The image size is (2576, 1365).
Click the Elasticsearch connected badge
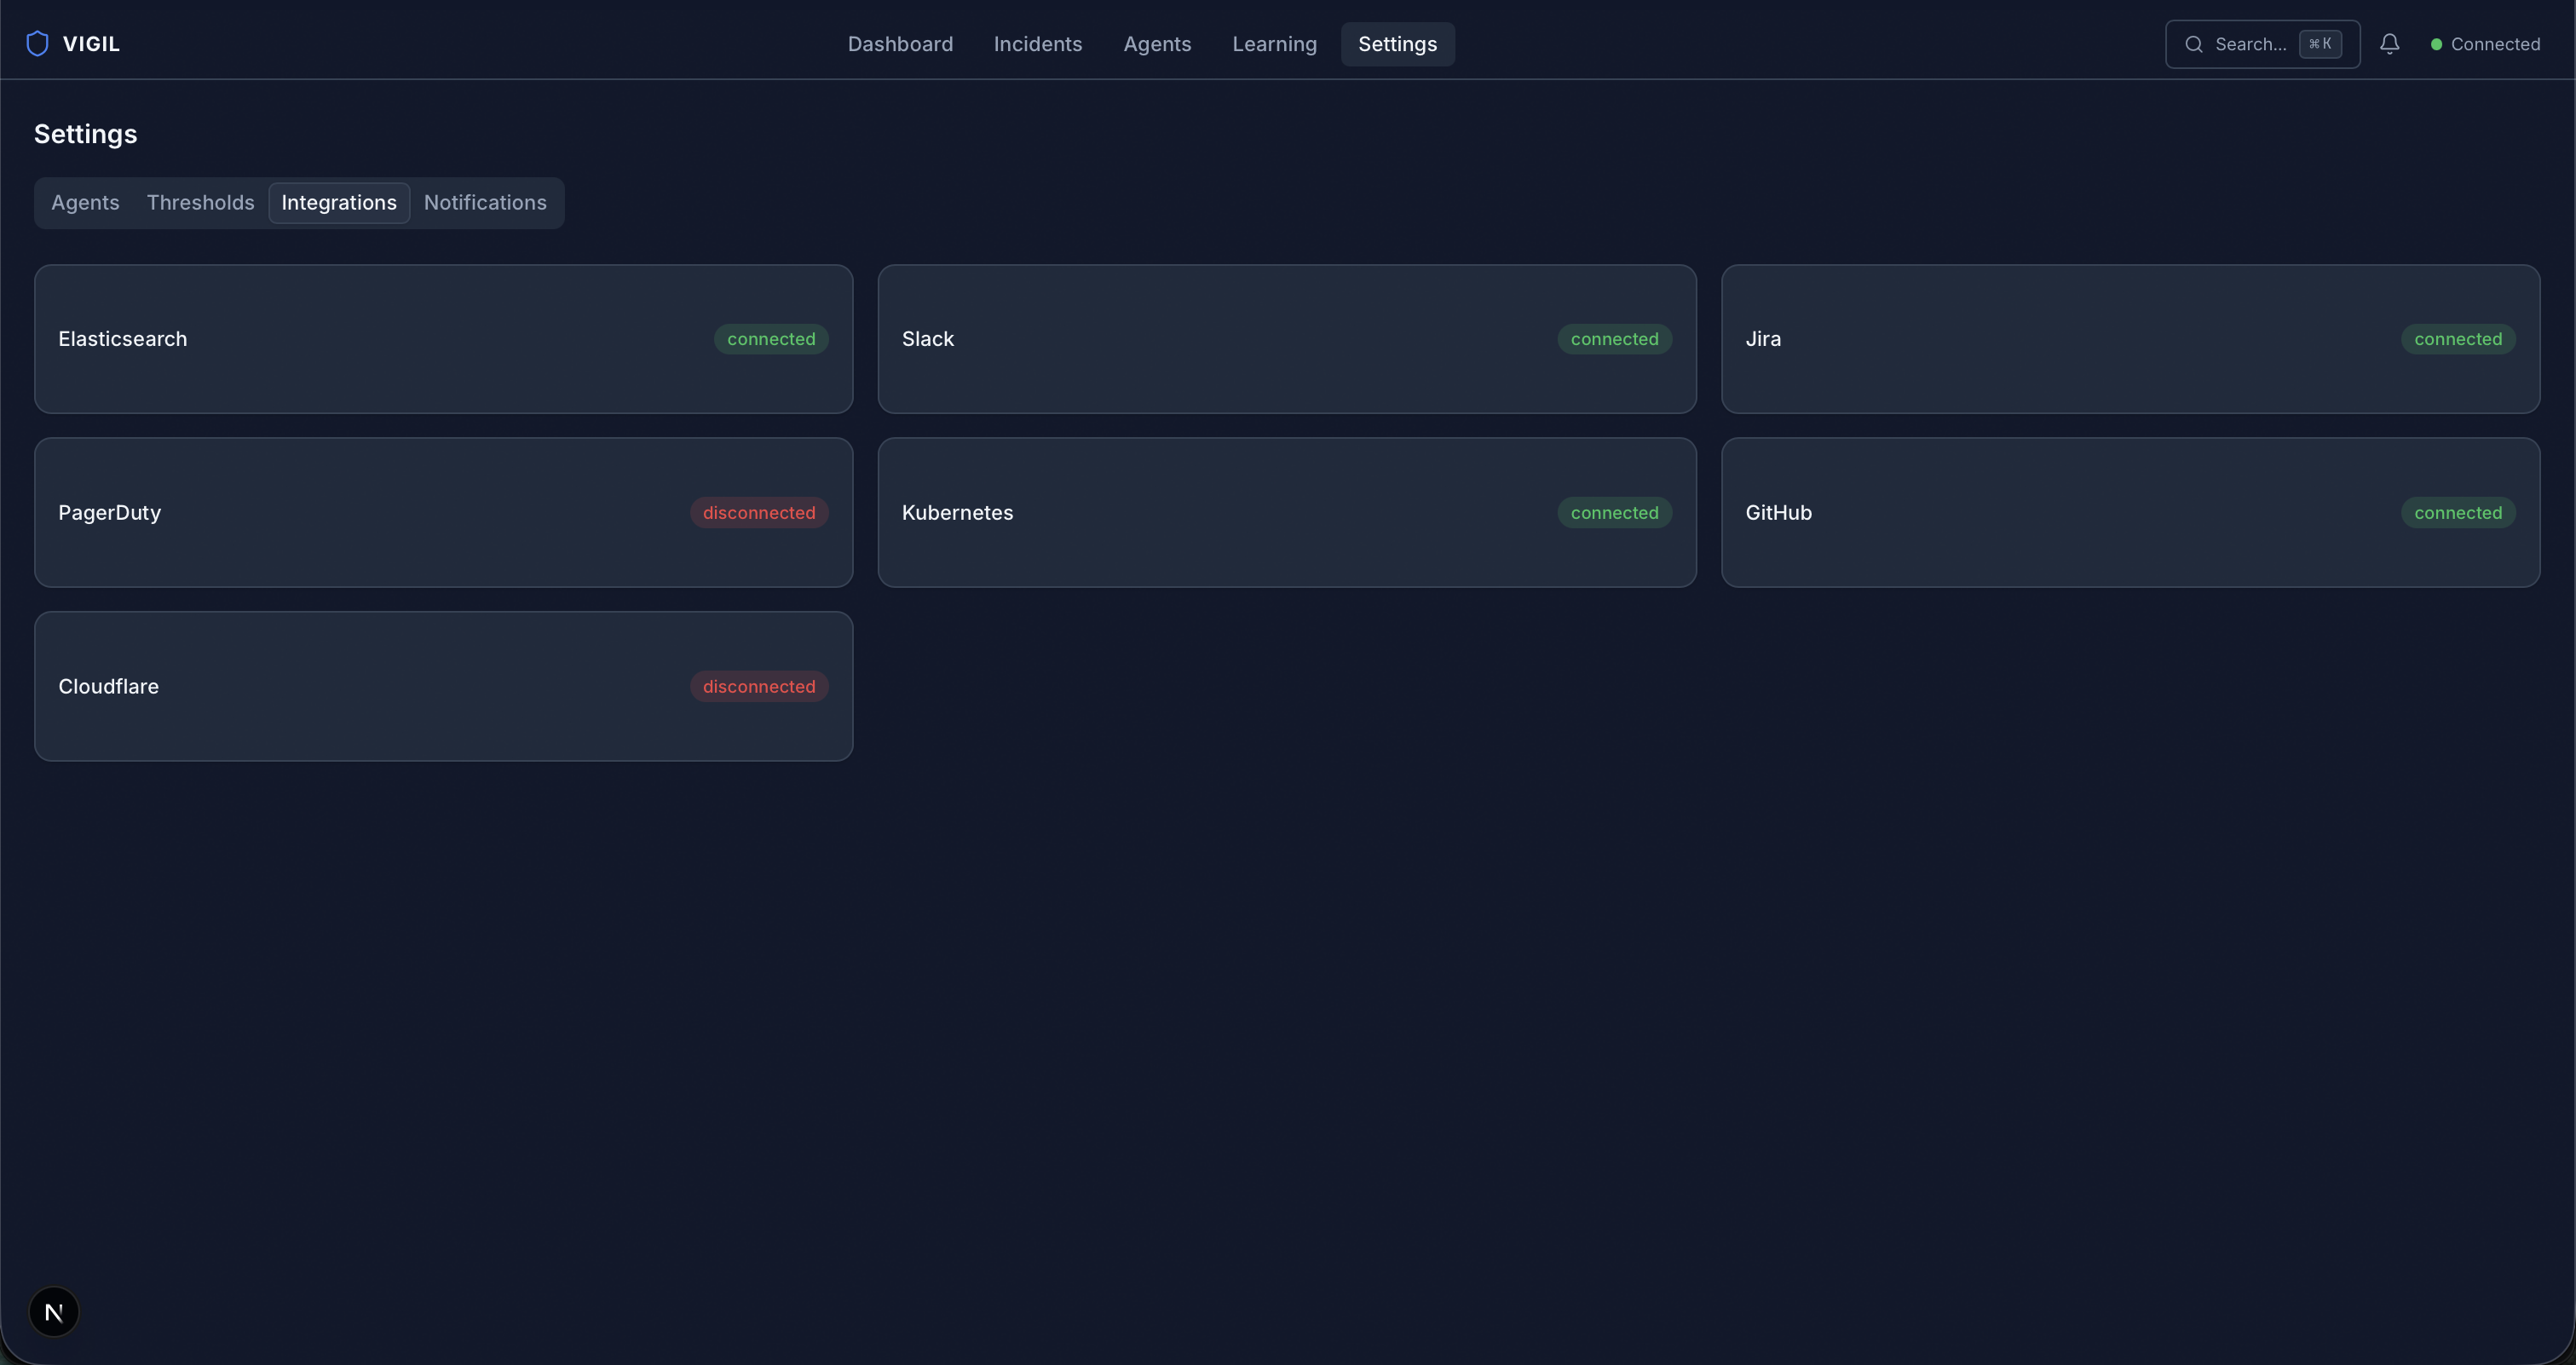coord(770,339)
